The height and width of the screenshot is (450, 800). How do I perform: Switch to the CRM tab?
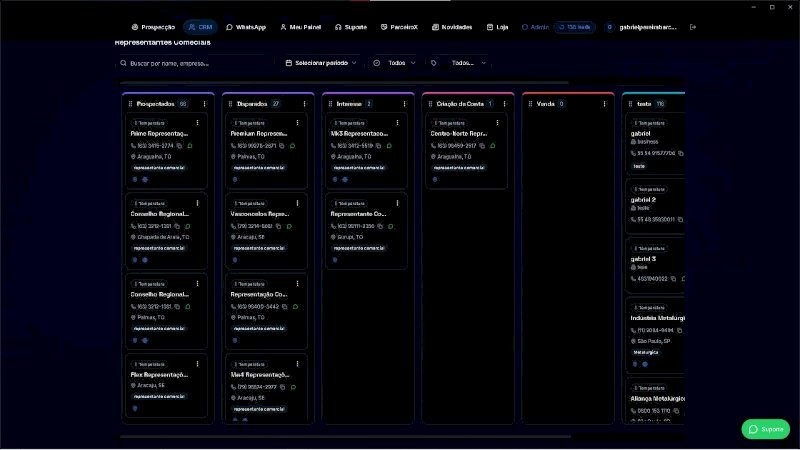200,27
